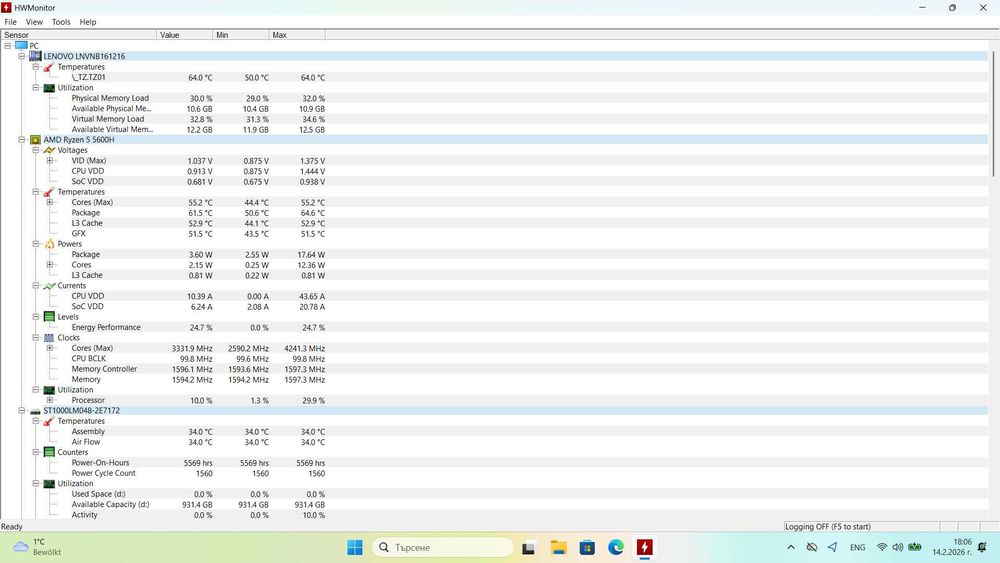Open the File menu
This screenshot has width=1000, height=563.
point(10,22)
